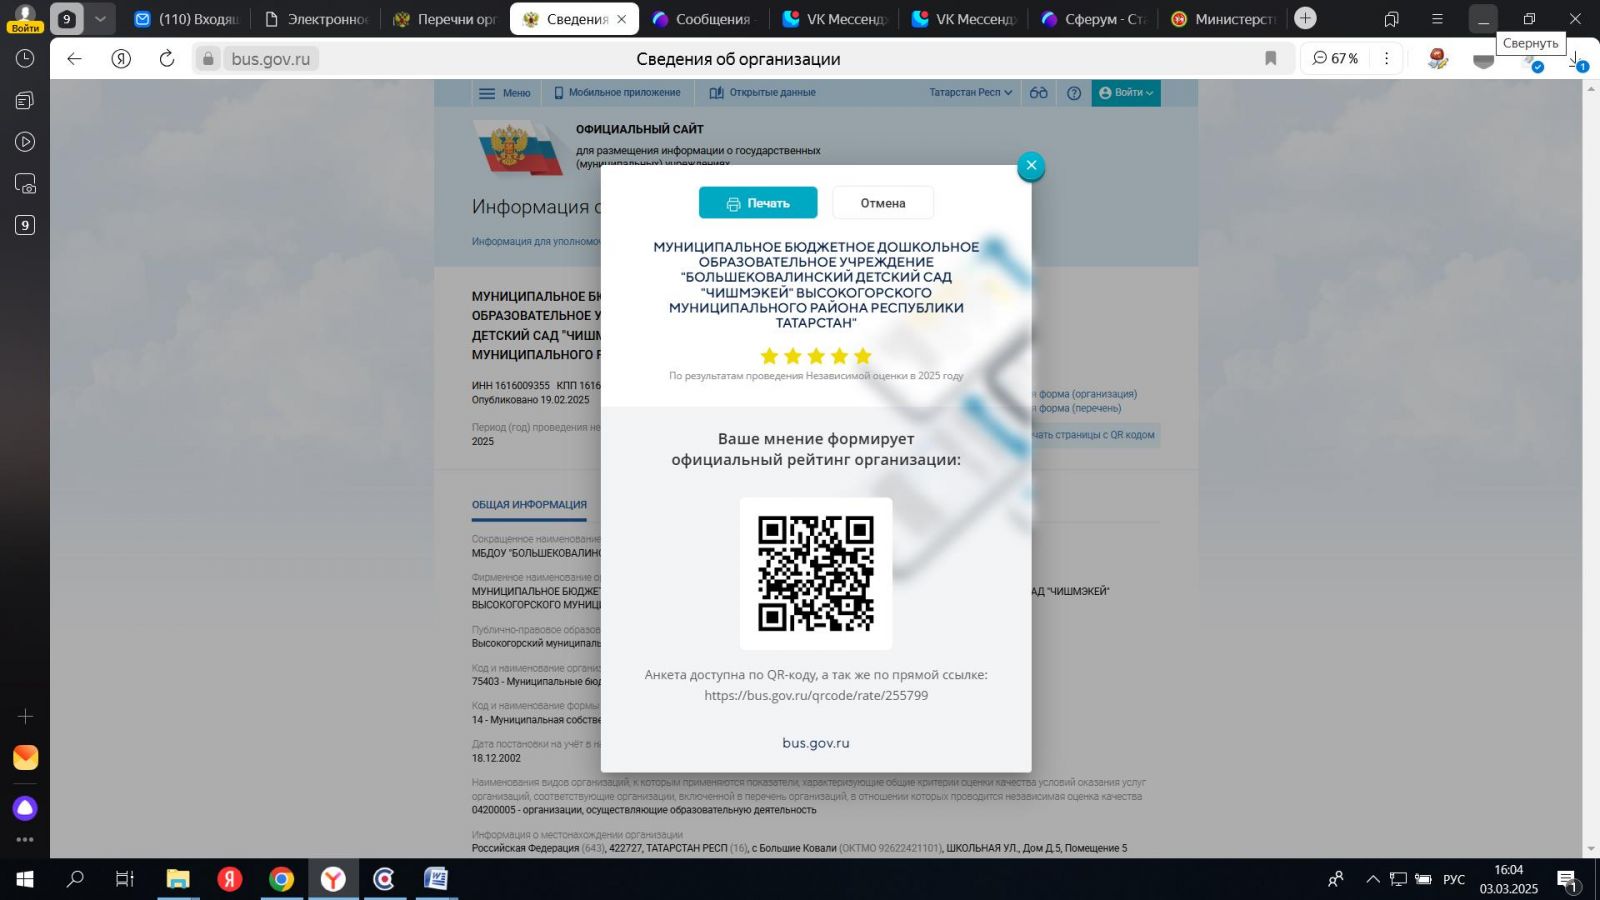1600x900 pixels.
Task: Bookmark this page with the bookmark icon
Action: pos(1270,59)
